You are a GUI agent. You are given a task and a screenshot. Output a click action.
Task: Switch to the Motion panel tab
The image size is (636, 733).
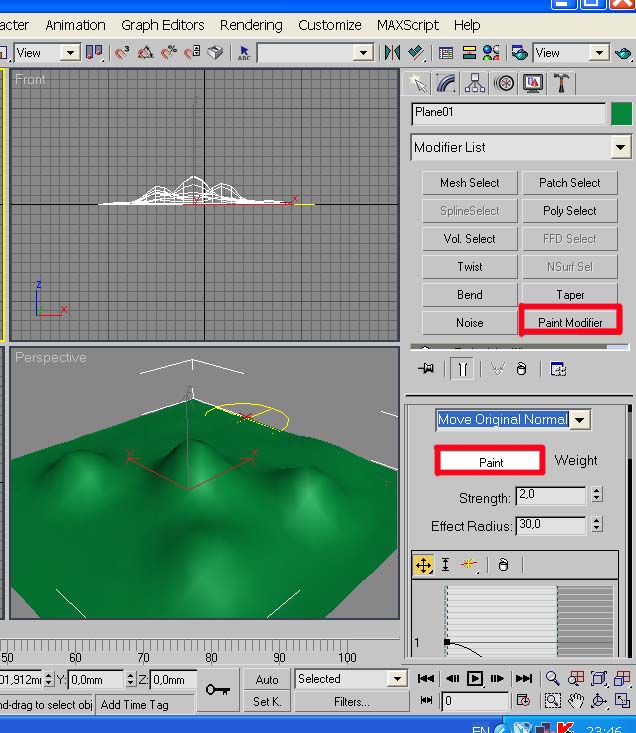(504, 82)
